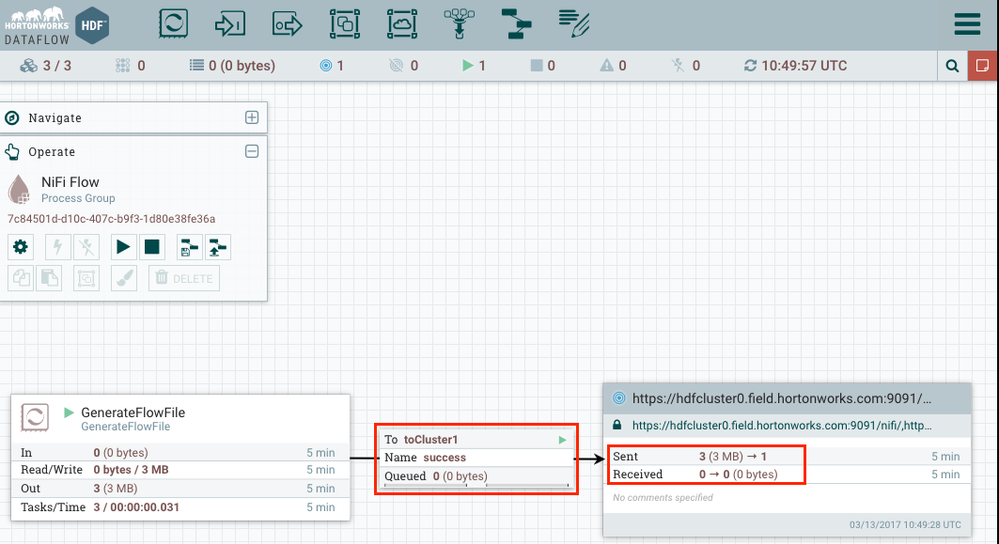Click the 03/13/2017 10:49:28 UTC timestamp

905,525
